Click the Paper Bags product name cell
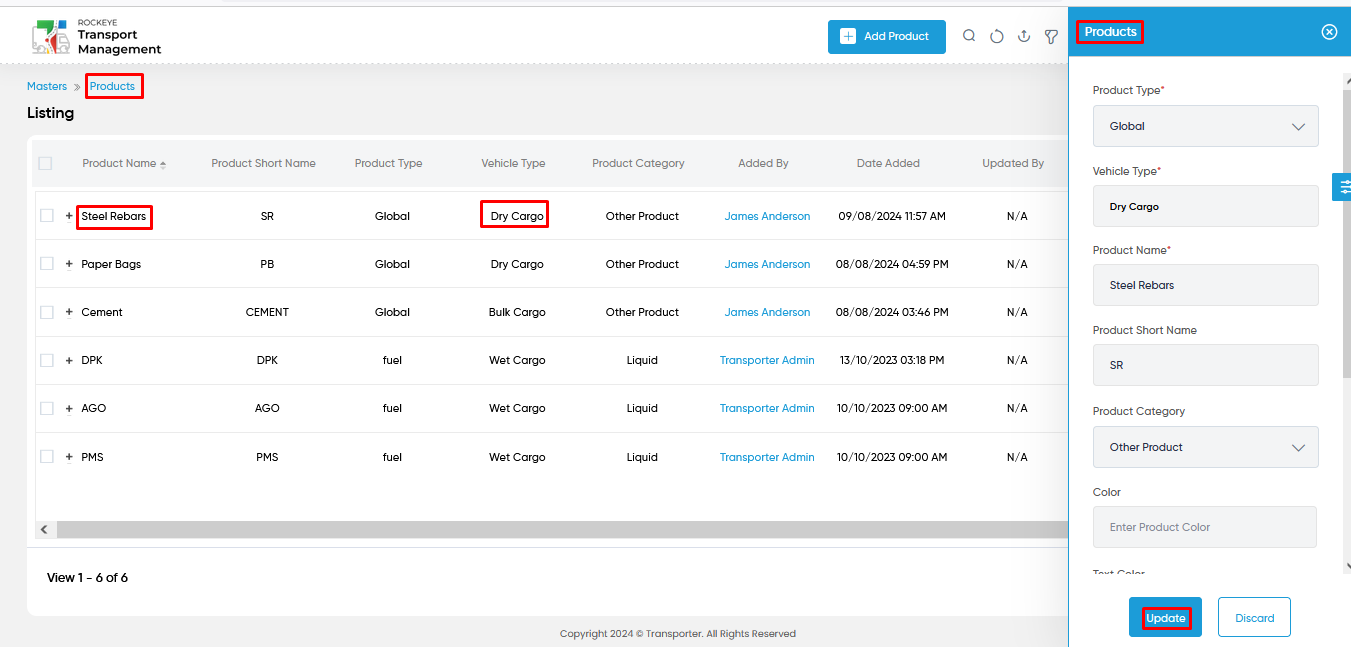 pos(111,264)
